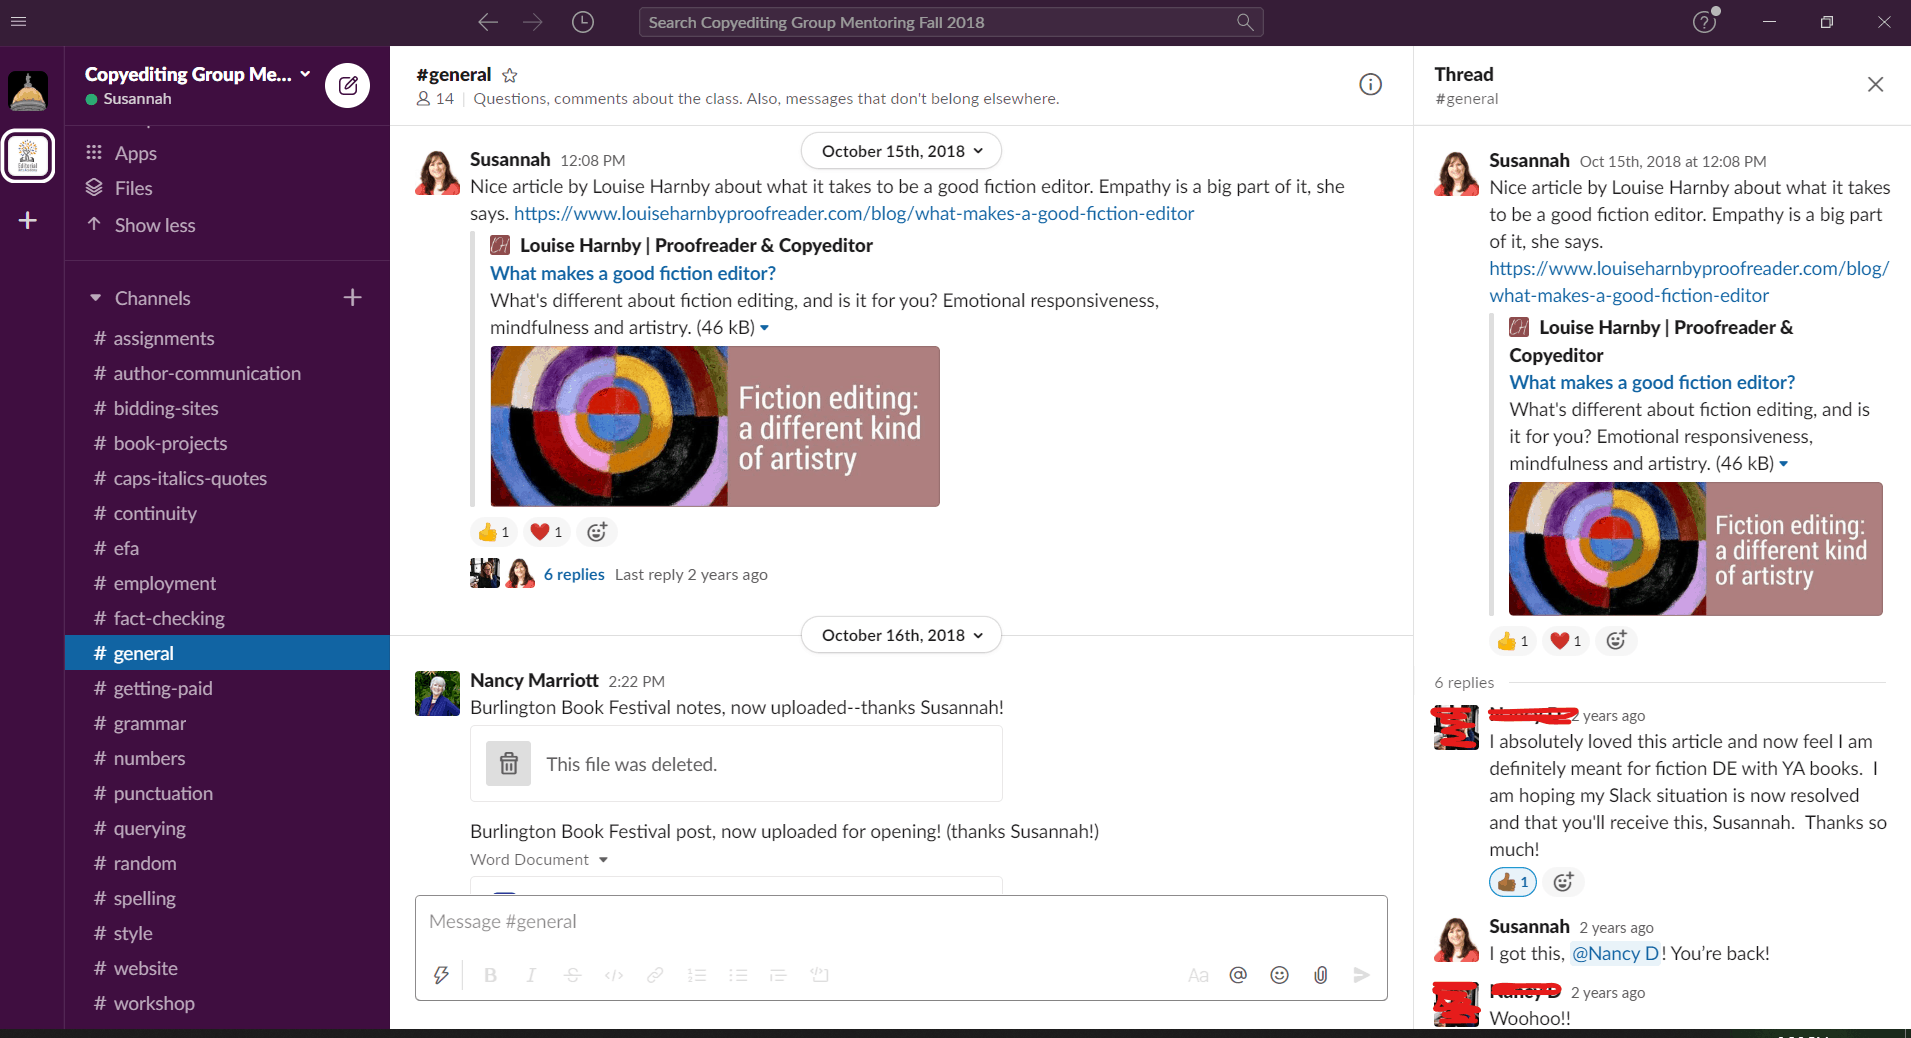This screenshot has width=1911, height=1038.
Task: Toggle heart reaction in main message
Action: click(546, 532)
